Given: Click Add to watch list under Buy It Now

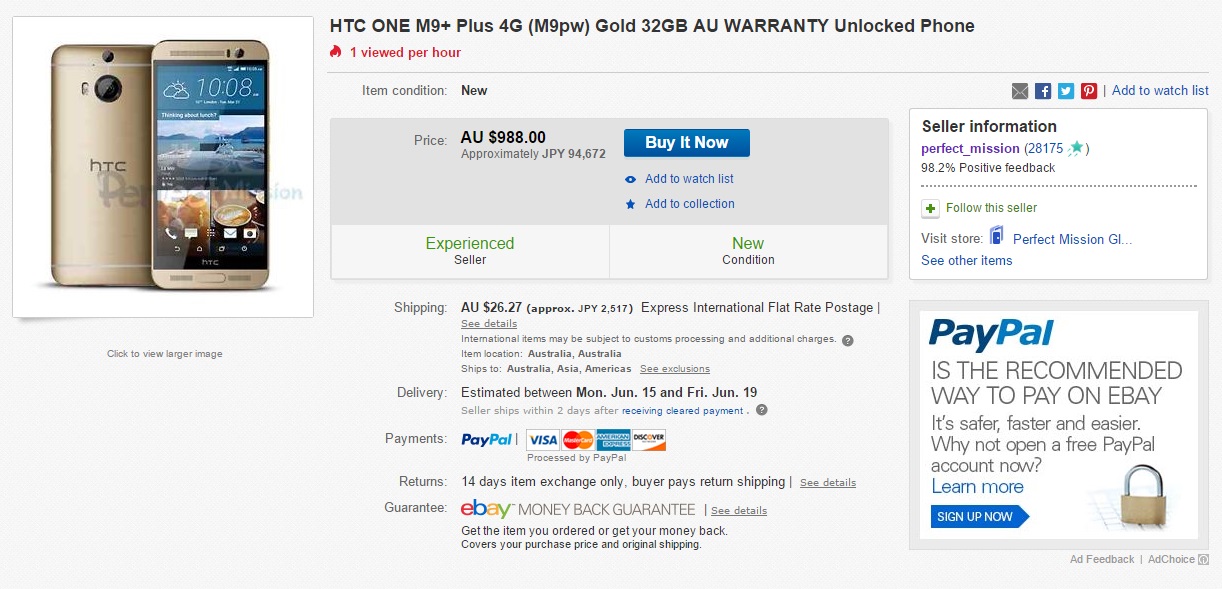Looking at the screenshot, I should pos(689,179).
